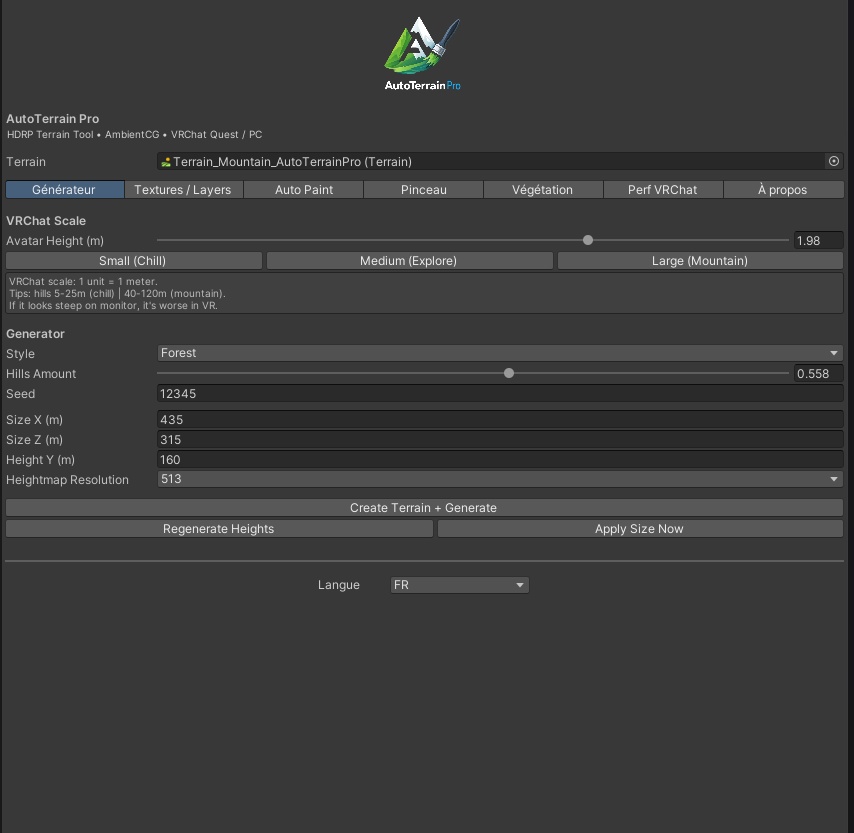Open the Style dropdown showing Forest
Image resolution: width=854 pixels, height=833 pixels.
click(500, 353)
